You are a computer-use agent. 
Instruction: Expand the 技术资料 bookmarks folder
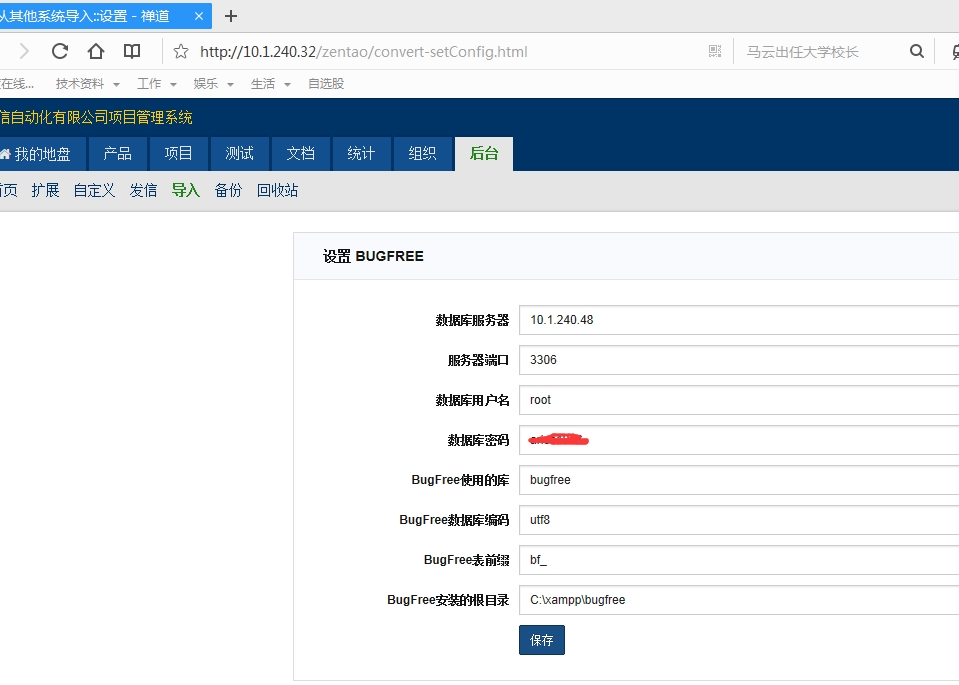[87, 84]
